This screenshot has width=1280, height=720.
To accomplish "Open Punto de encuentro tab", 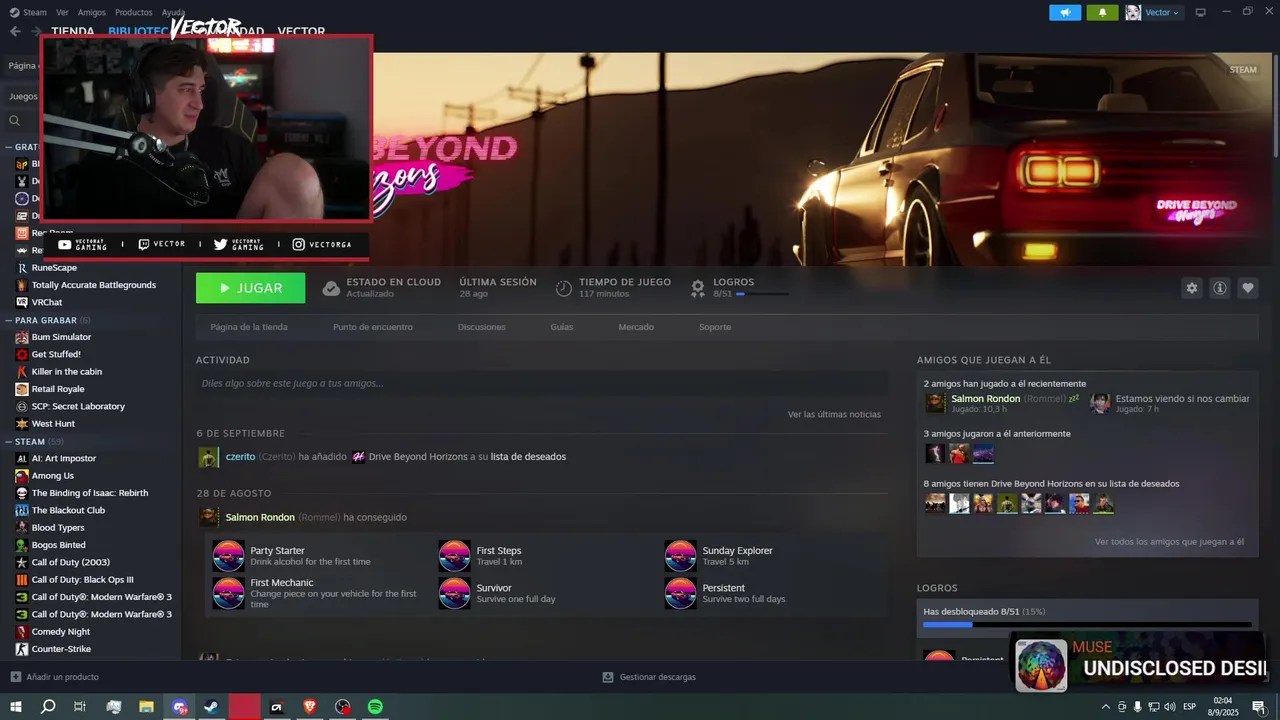I will click(x=373, y=327).
